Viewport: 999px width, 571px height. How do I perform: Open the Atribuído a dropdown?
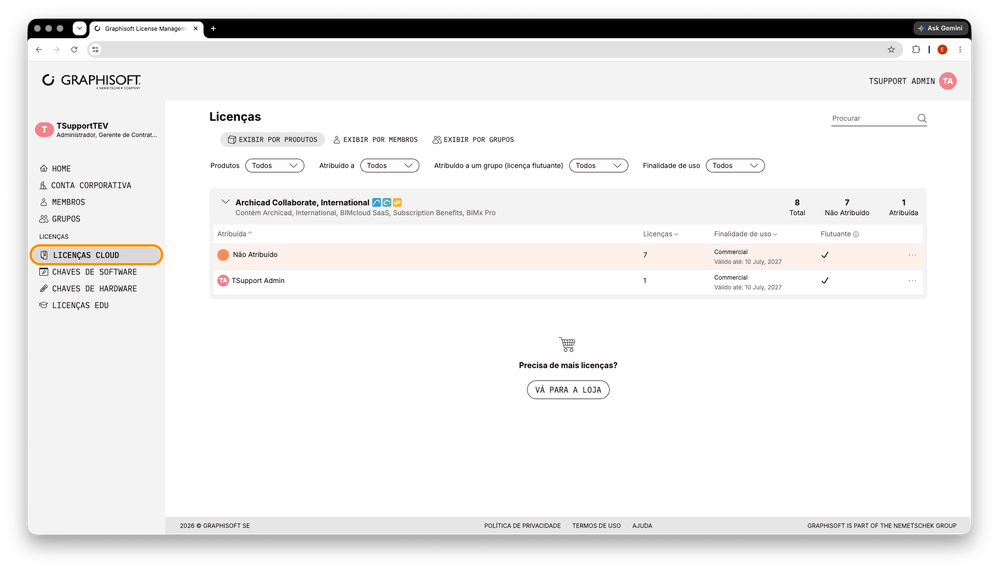pos(389,166)
